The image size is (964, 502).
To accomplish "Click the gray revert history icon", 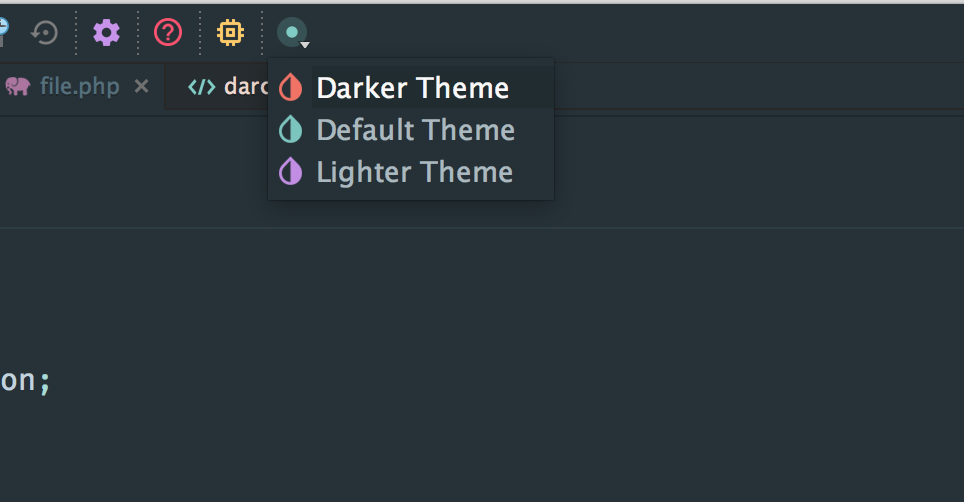I will (45, 33).
